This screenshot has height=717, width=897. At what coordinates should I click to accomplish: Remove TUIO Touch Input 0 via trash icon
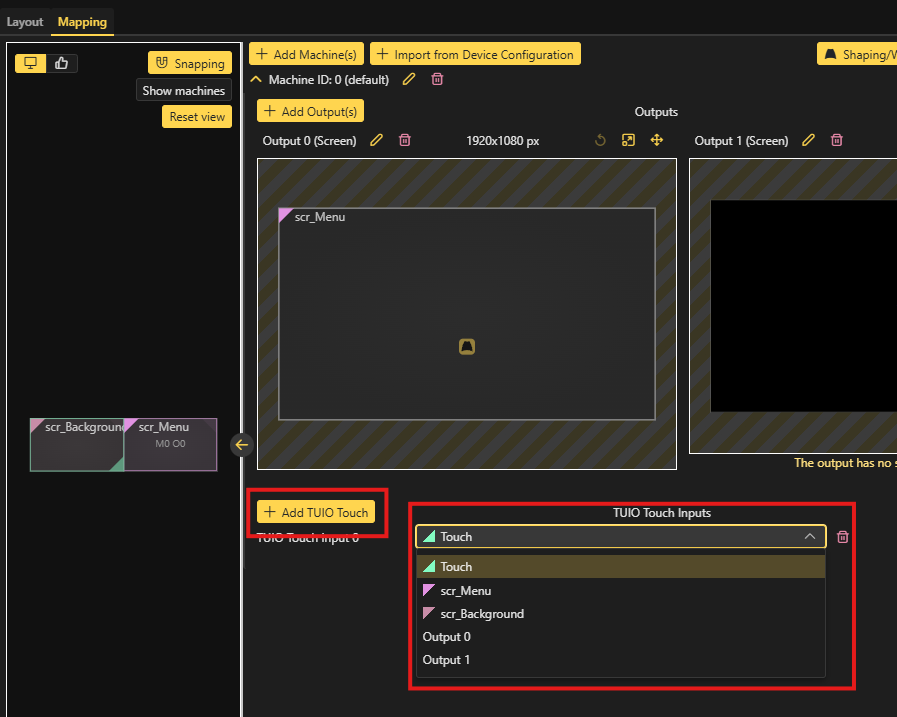(843, 537)
